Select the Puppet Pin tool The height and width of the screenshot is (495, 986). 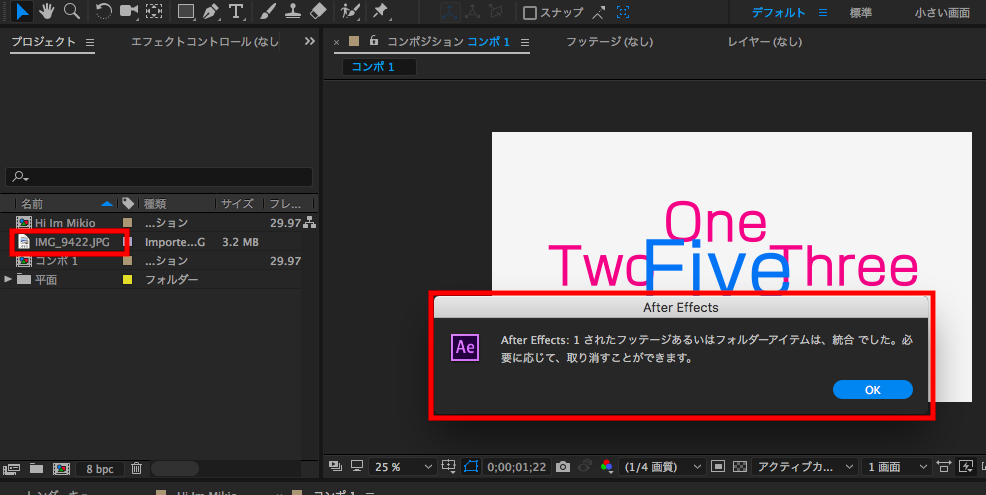pos(380,11)
